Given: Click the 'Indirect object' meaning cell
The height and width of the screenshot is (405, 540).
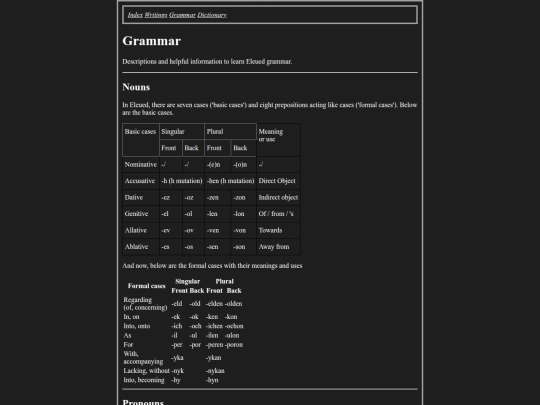Looking at the screenshot, I should tap(278, 197).
